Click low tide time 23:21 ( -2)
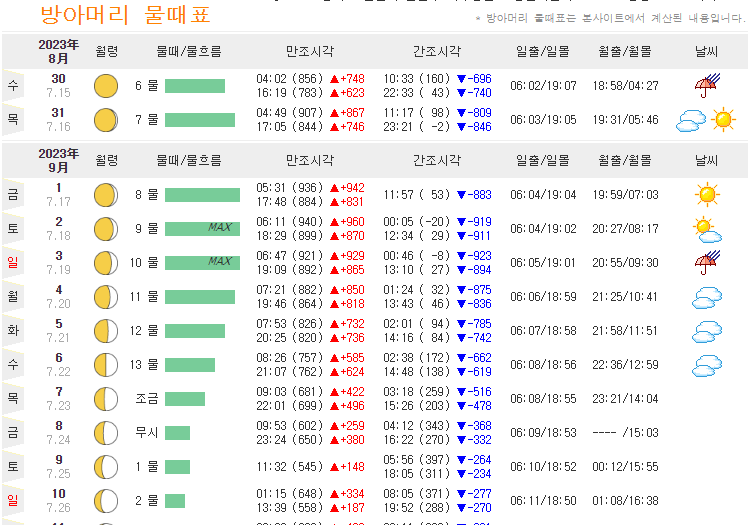Image resolution: width=749 pixels, height=525 pixels. (417, 127)
